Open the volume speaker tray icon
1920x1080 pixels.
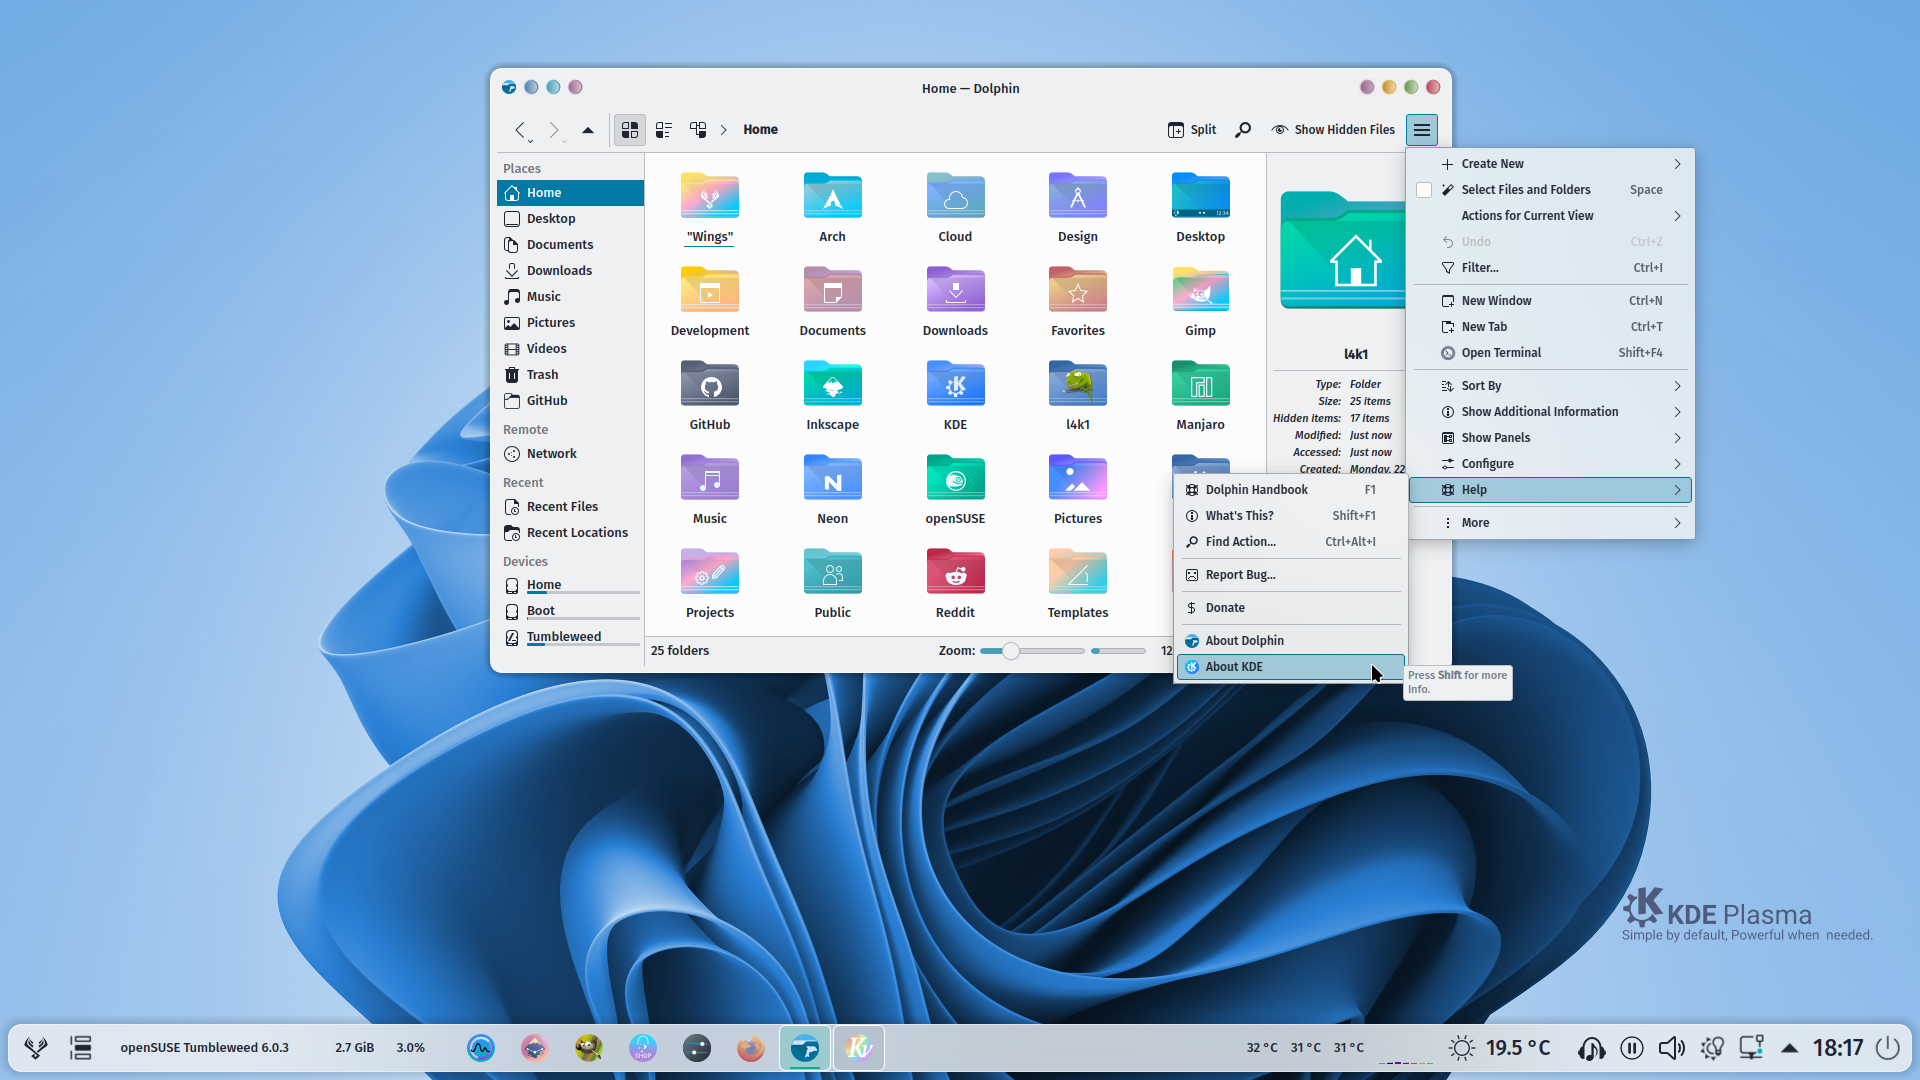pos(1671,1048)
